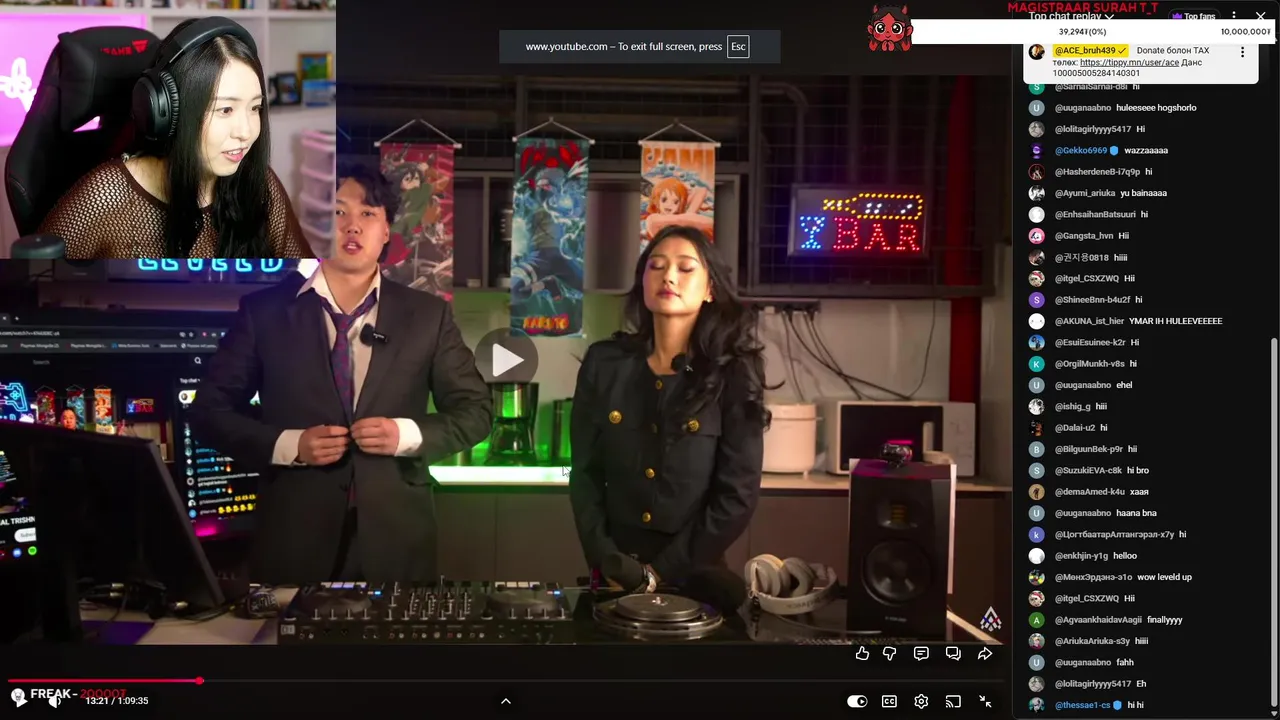Click avatar of @Ayumi_ariuka
The height and width of the screenshot is (720, 1280).
(x=1037, y=193)
